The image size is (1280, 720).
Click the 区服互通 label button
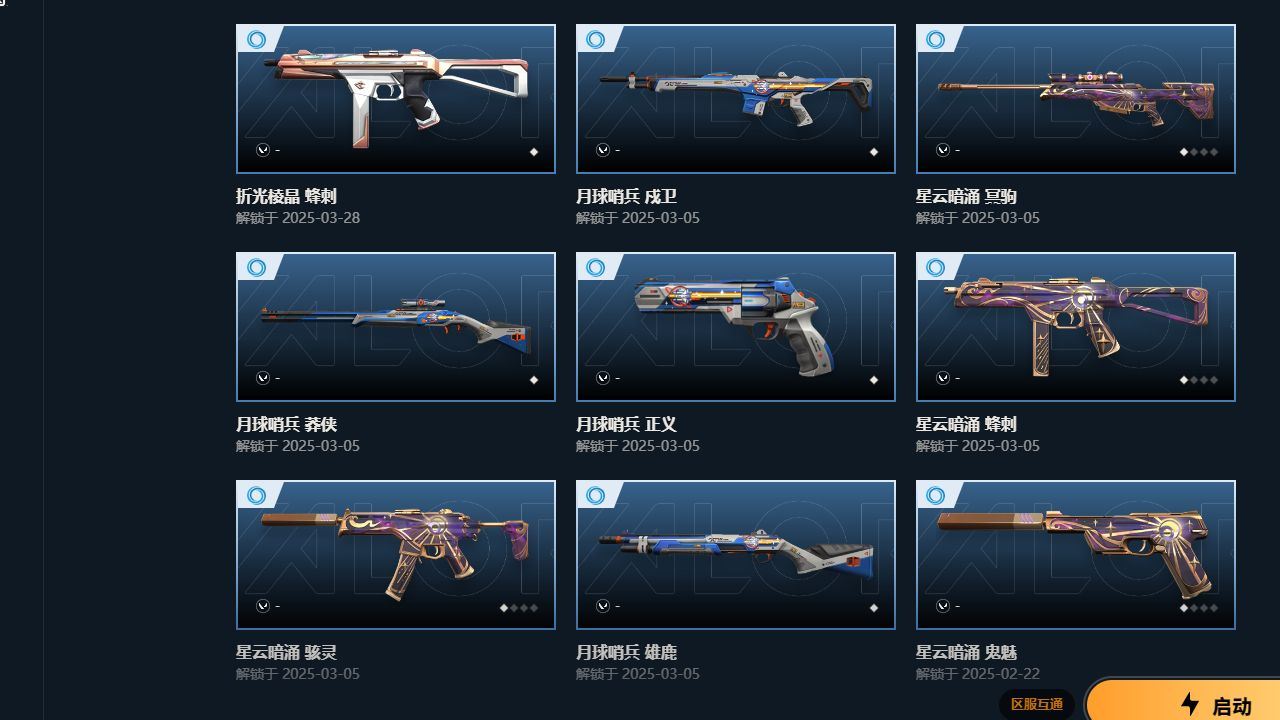coord(1037,704)
